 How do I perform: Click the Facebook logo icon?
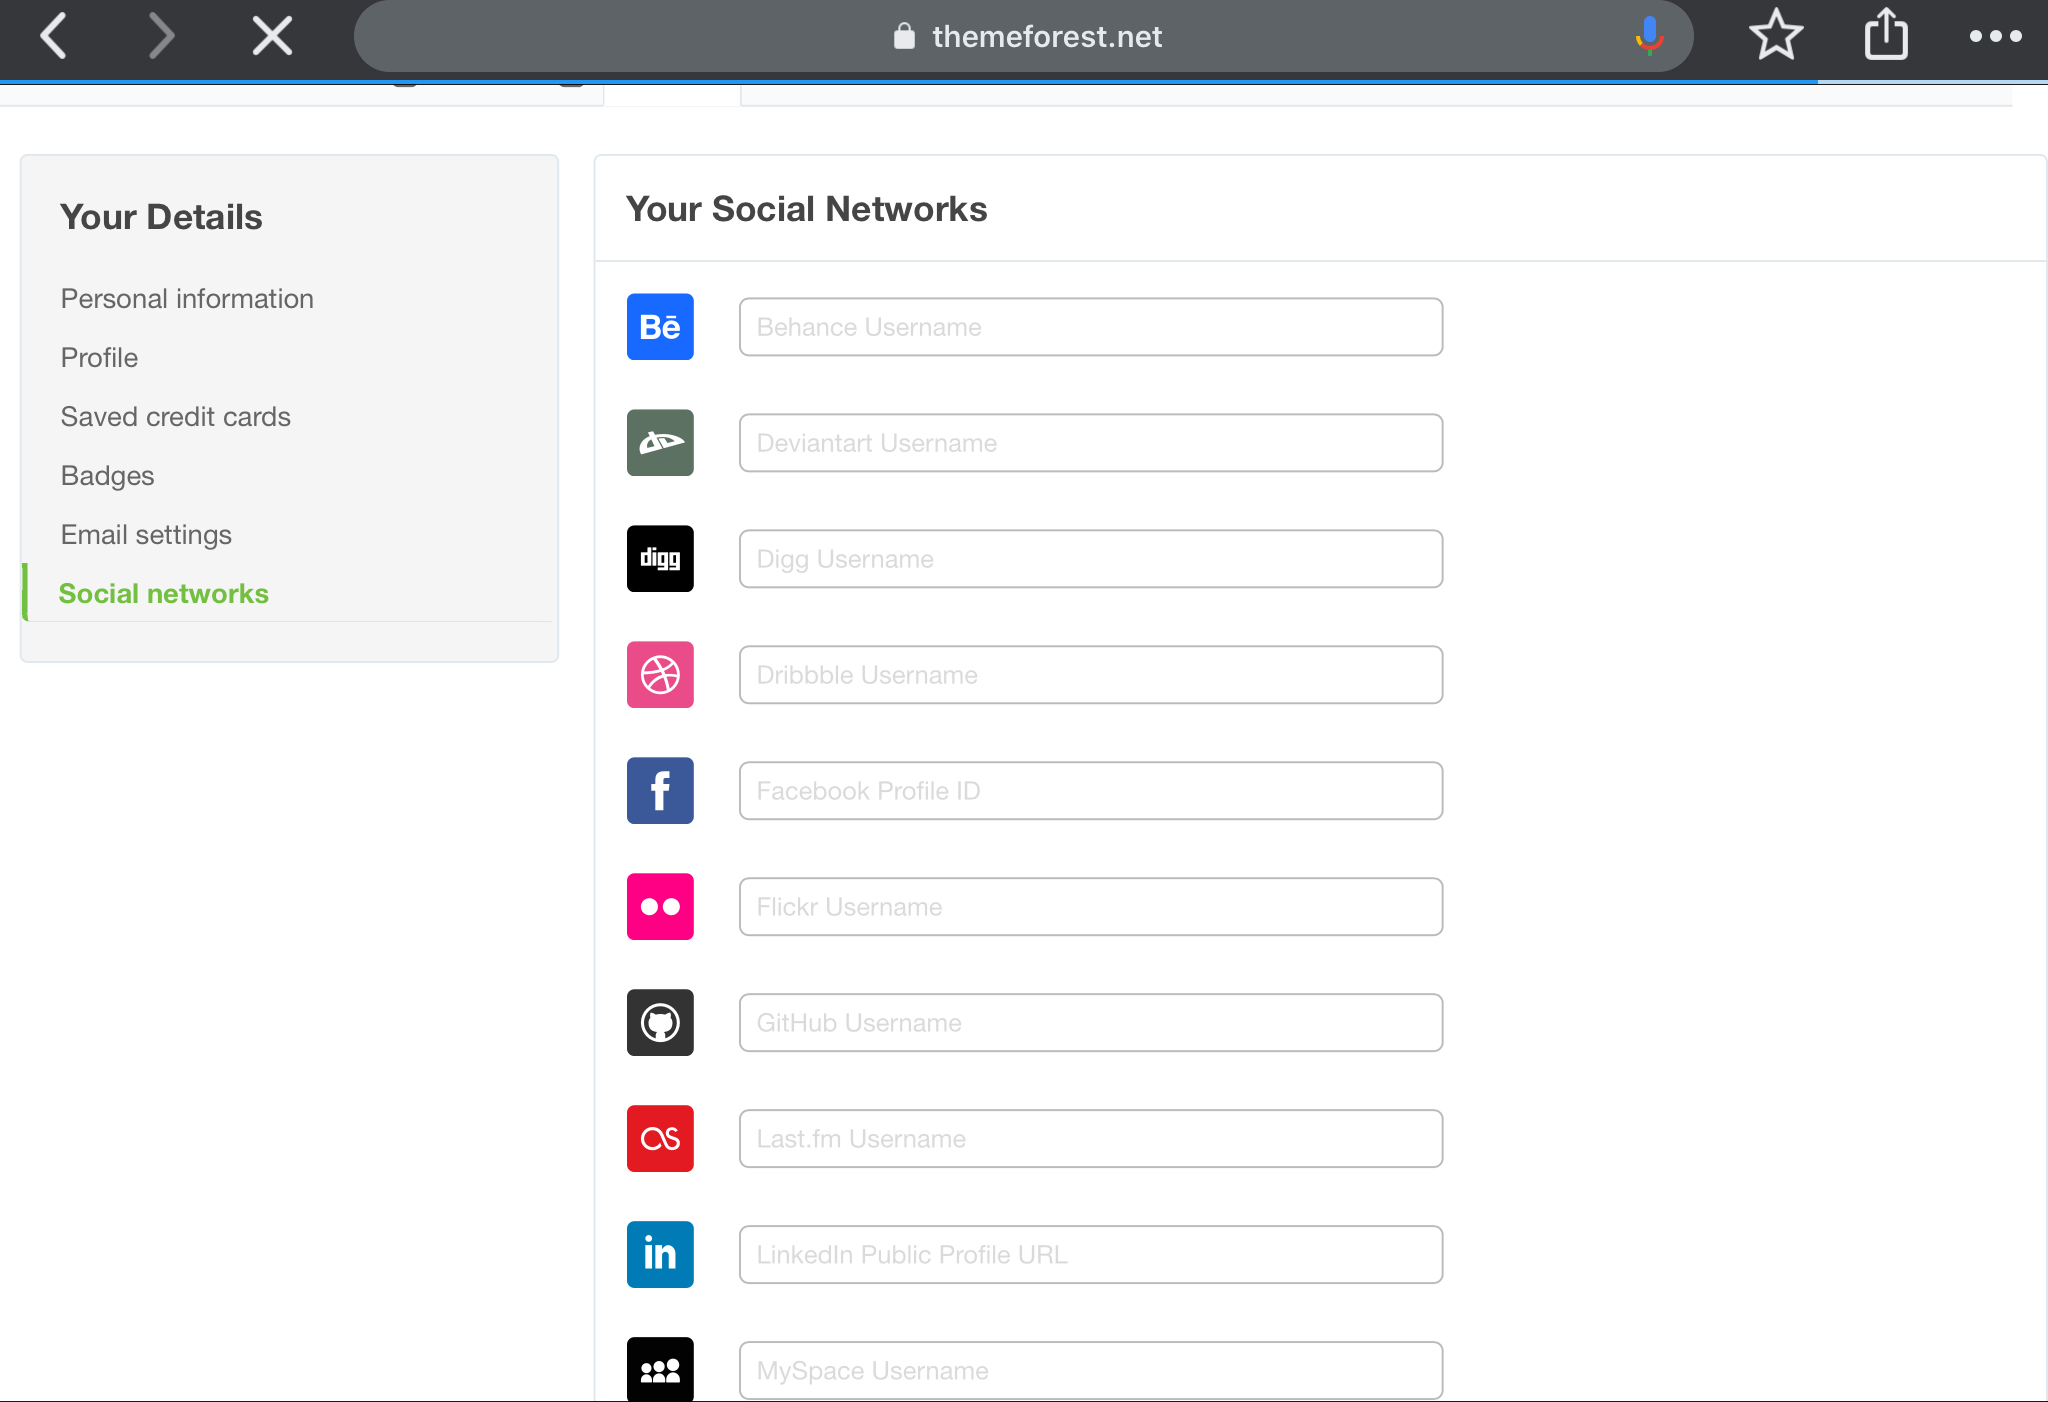tap(660, 791)
